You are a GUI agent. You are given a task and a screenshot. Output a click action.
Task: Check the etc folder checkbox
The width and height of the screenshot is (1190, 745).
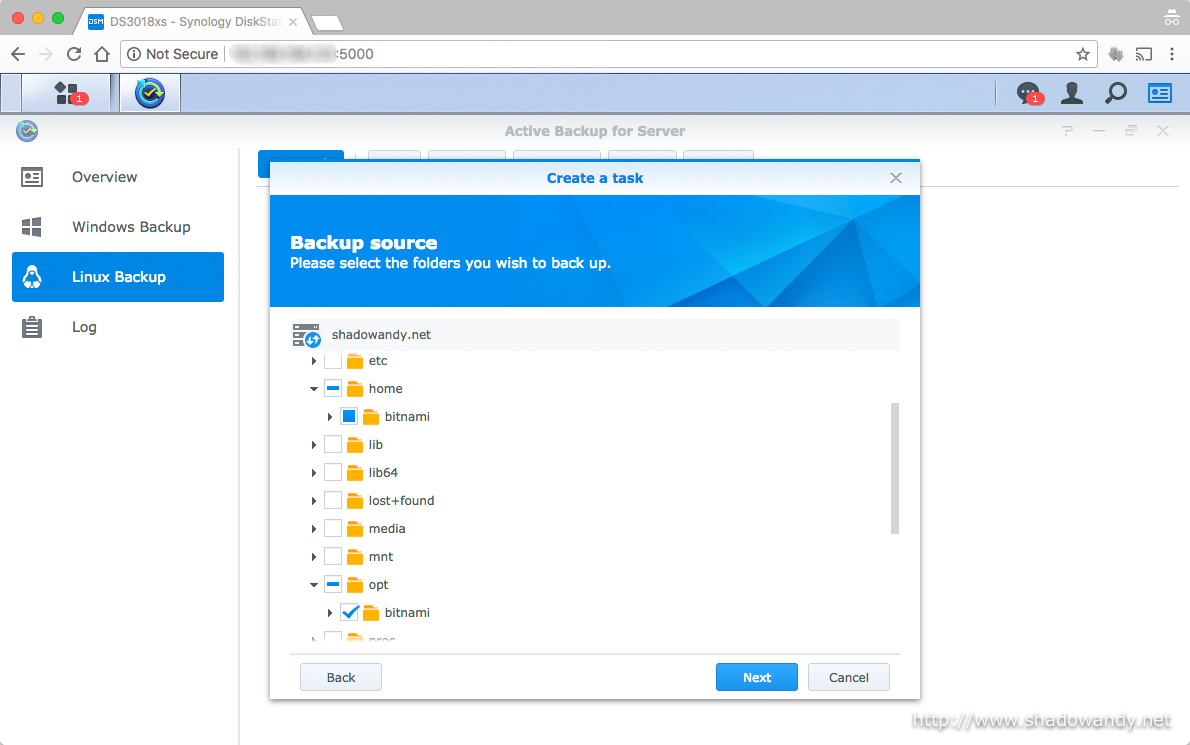pyautogui.click(x=332, y=361)
